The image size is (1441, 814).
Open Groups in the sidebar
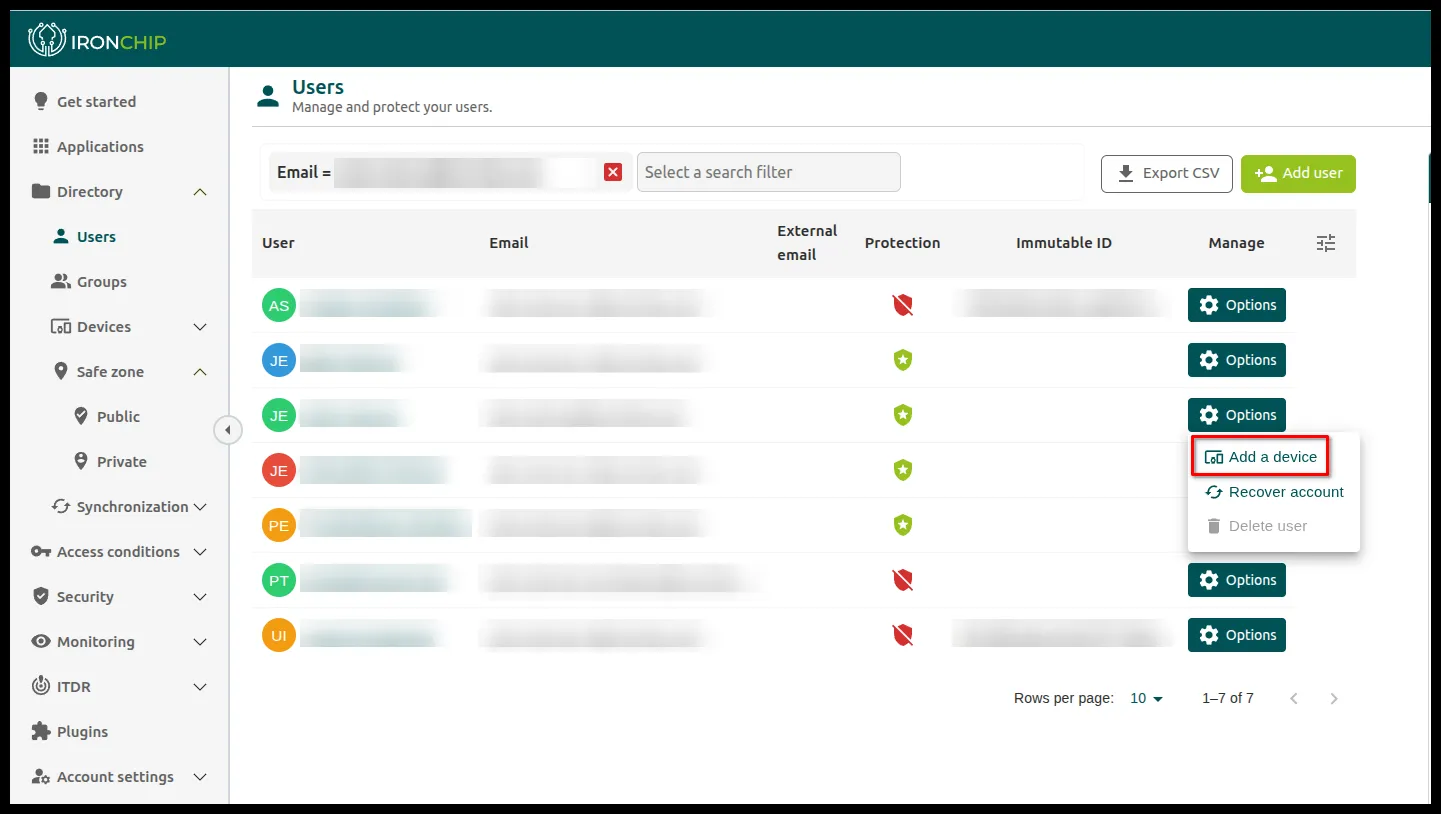click(x=89, y=282)
